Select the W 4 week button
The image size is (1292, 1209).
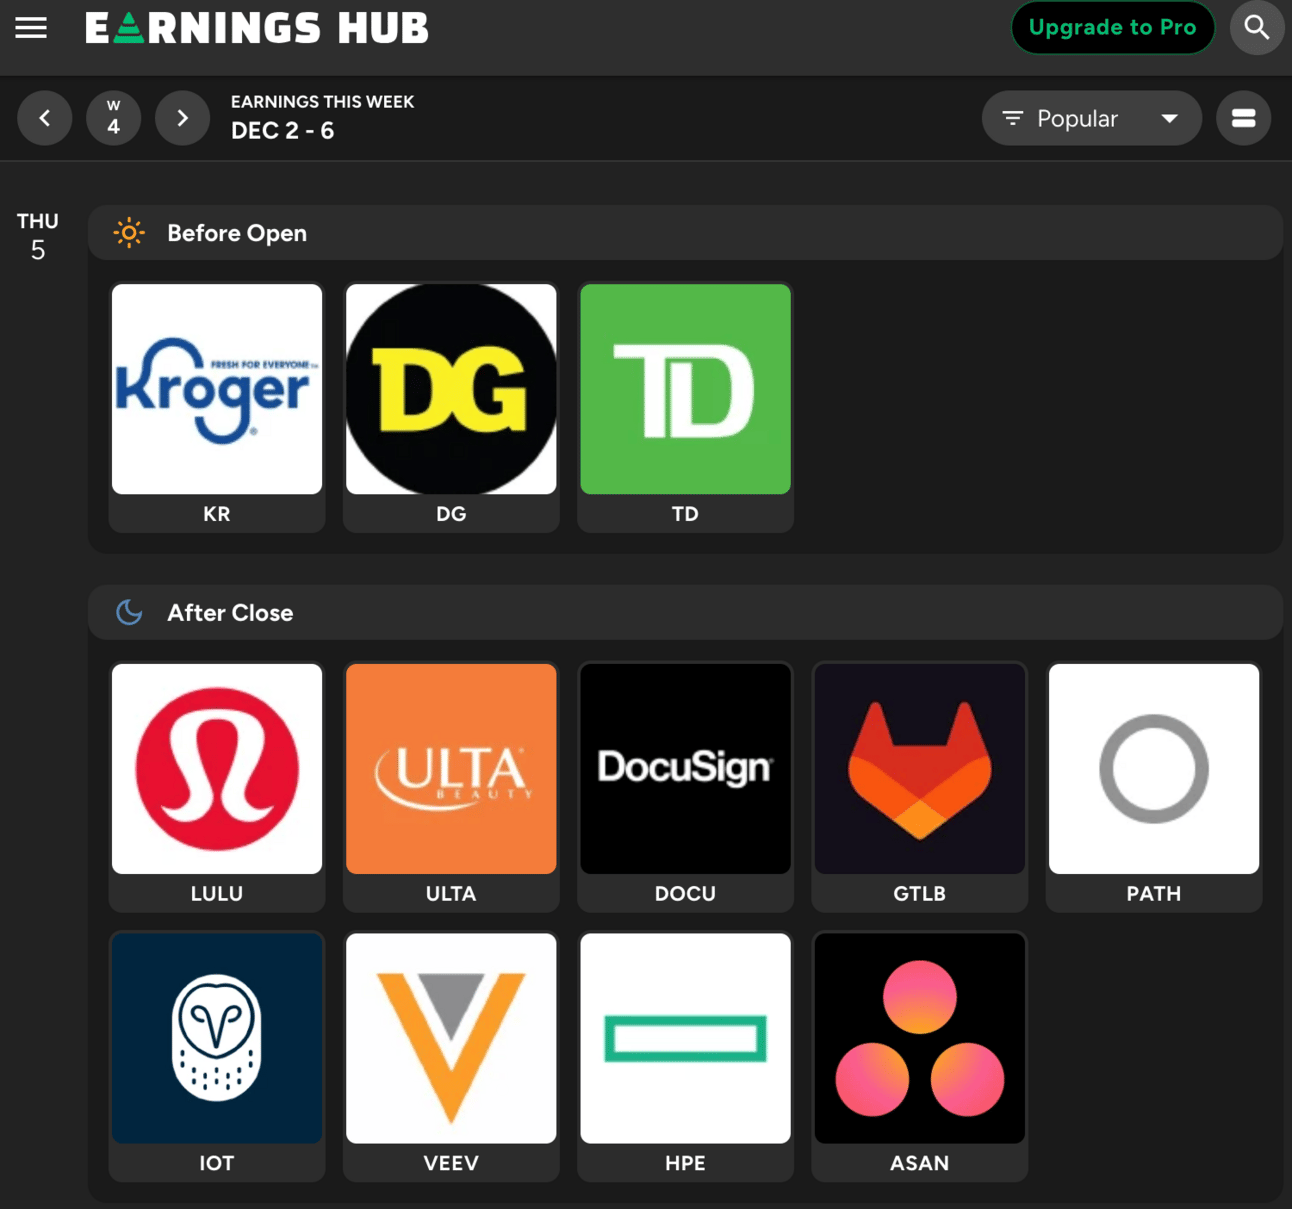pyautogui.click(x=114, y=118)
